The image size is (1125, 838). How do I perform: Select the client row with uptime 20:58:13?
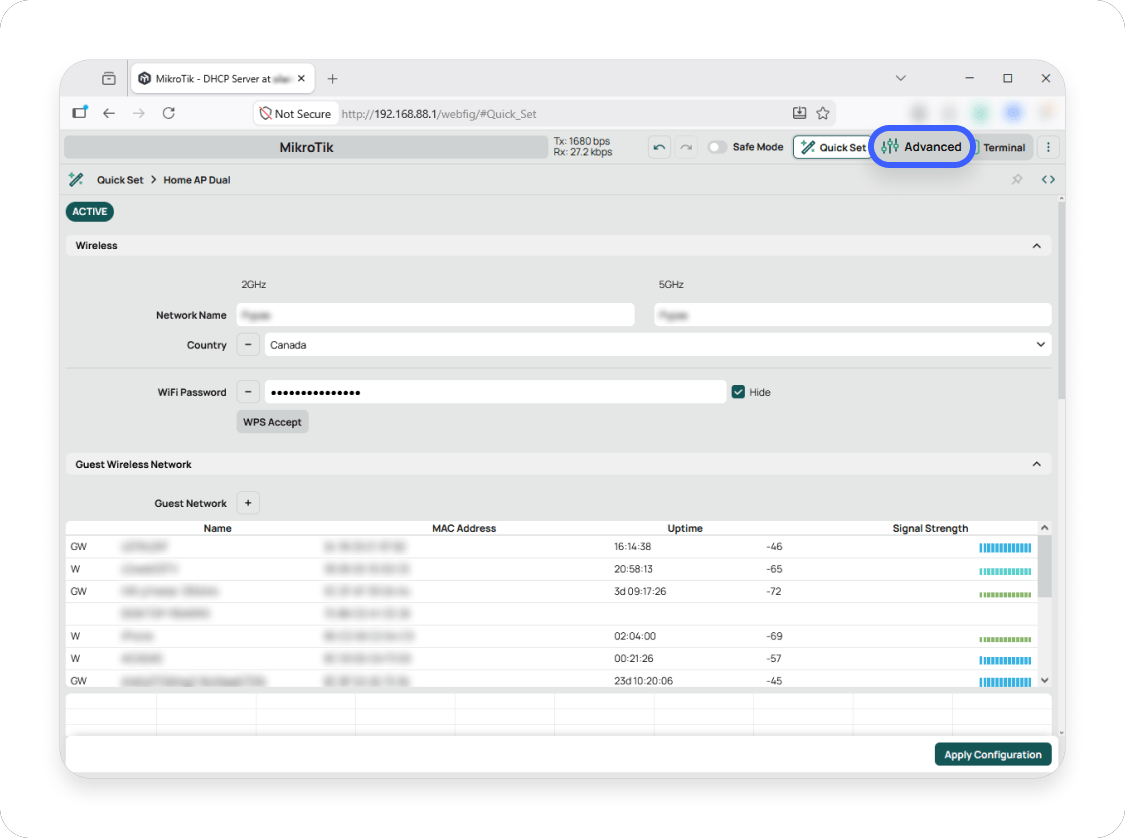(551, 569)
